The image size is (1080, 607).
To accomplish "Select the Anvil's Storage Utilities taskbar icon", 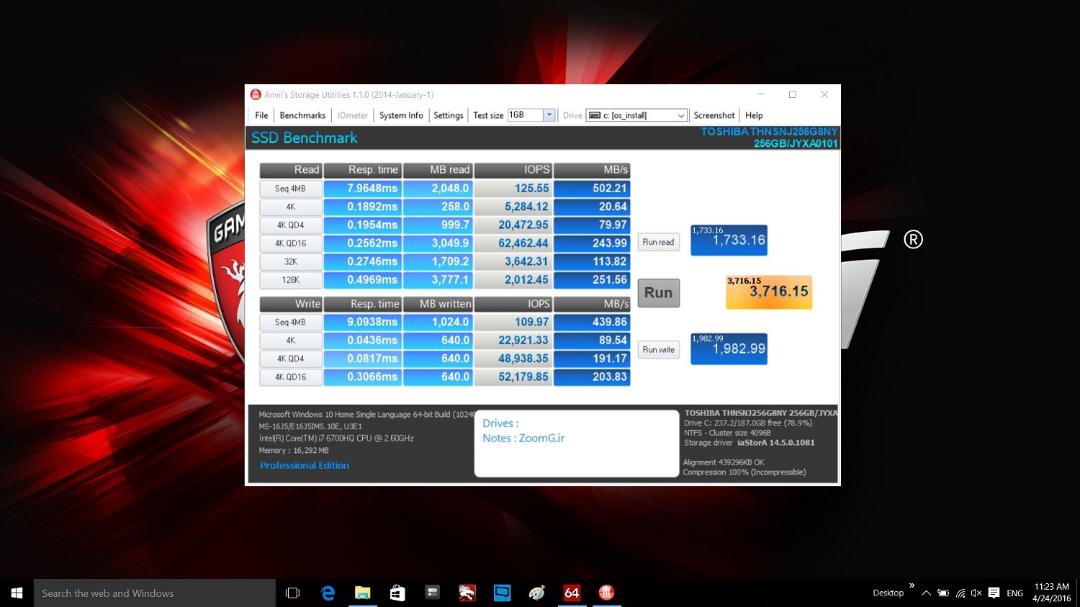I will 606,593.
